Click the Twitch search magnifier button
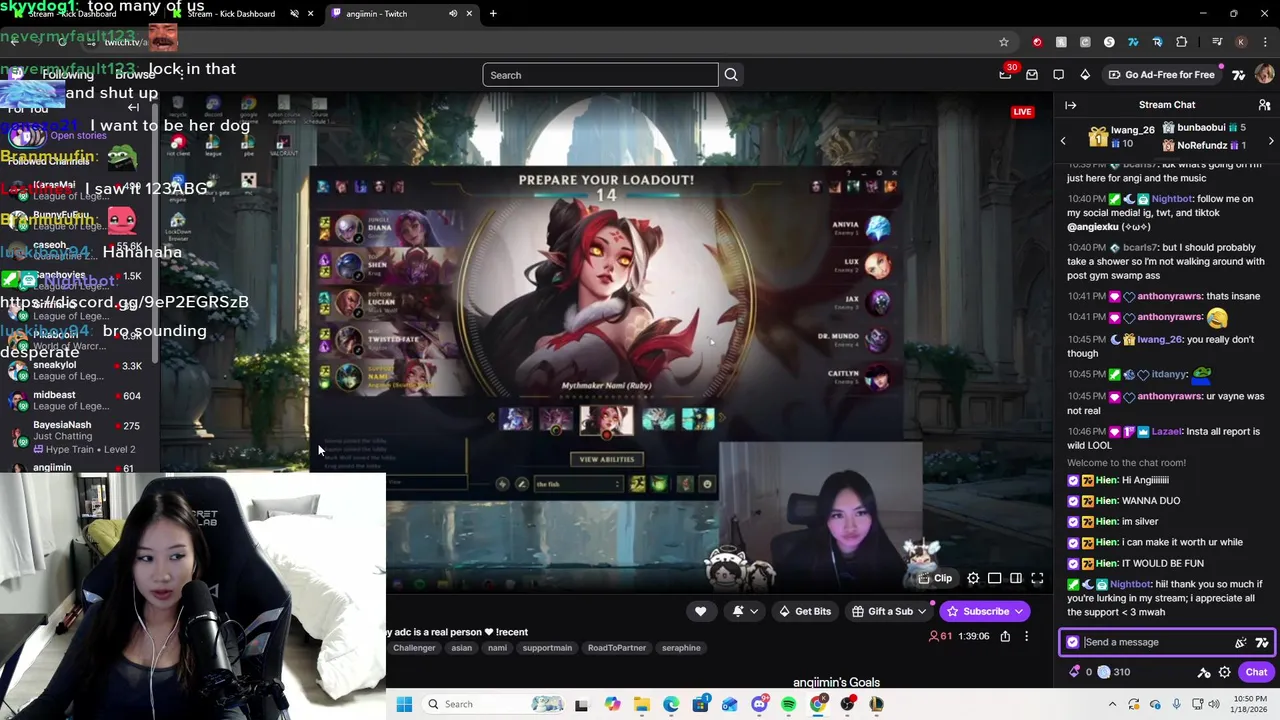Viewport: 1280px width, 720px height. [x=731, y=75]
